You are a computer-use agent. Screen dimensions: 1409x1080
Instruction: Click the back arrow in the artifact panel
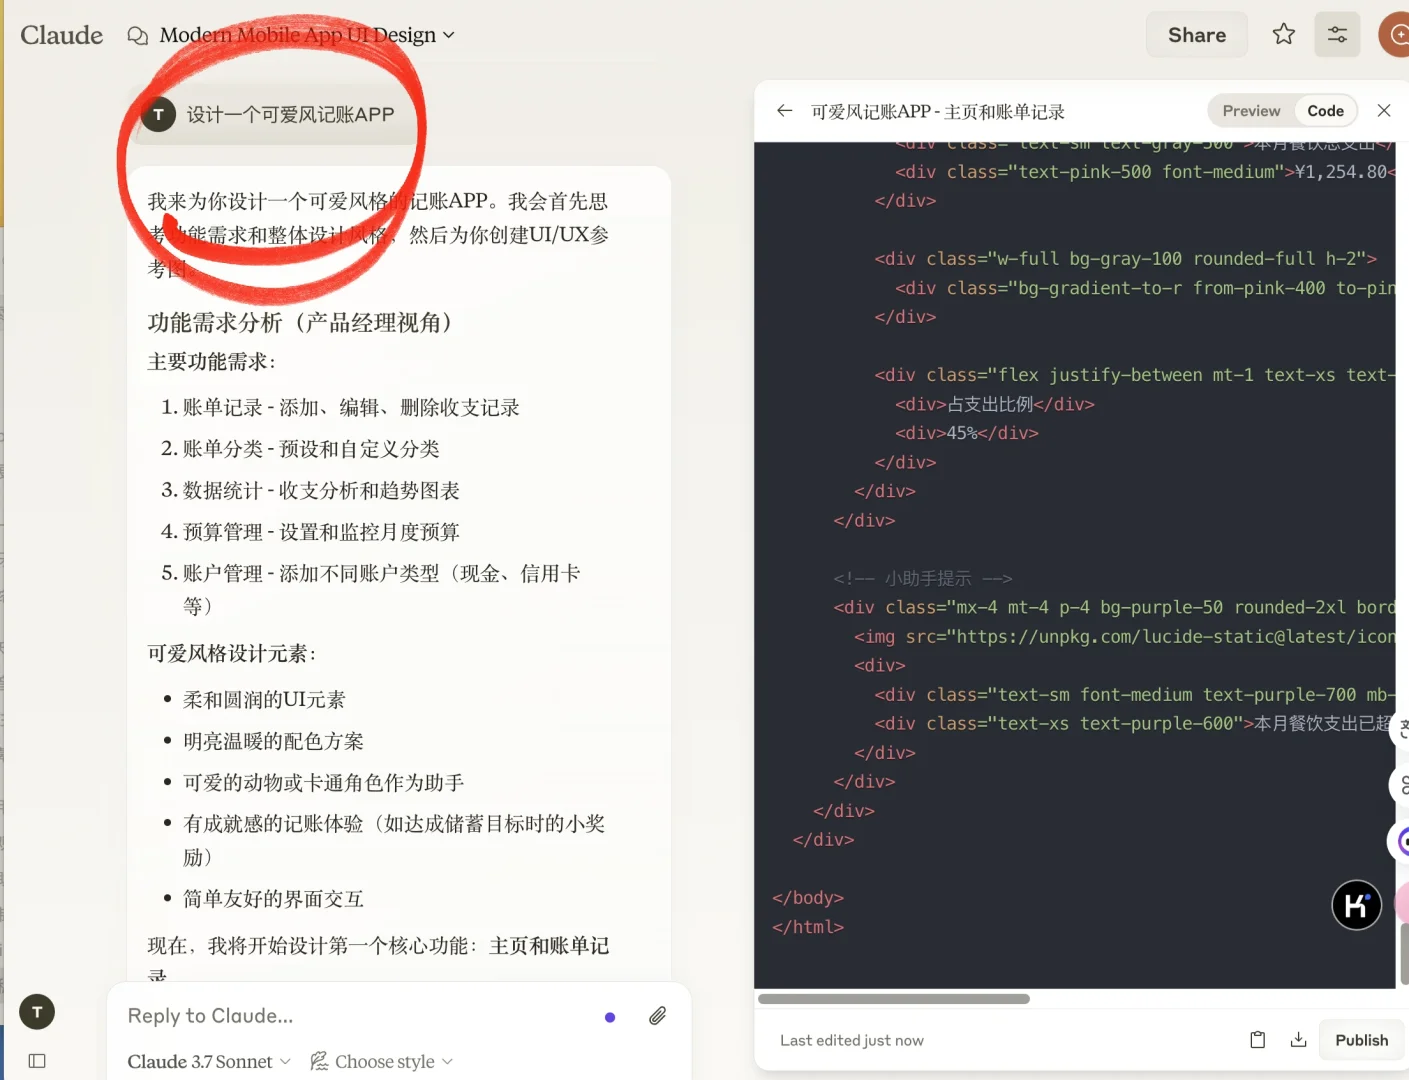(x=784, y=110)
